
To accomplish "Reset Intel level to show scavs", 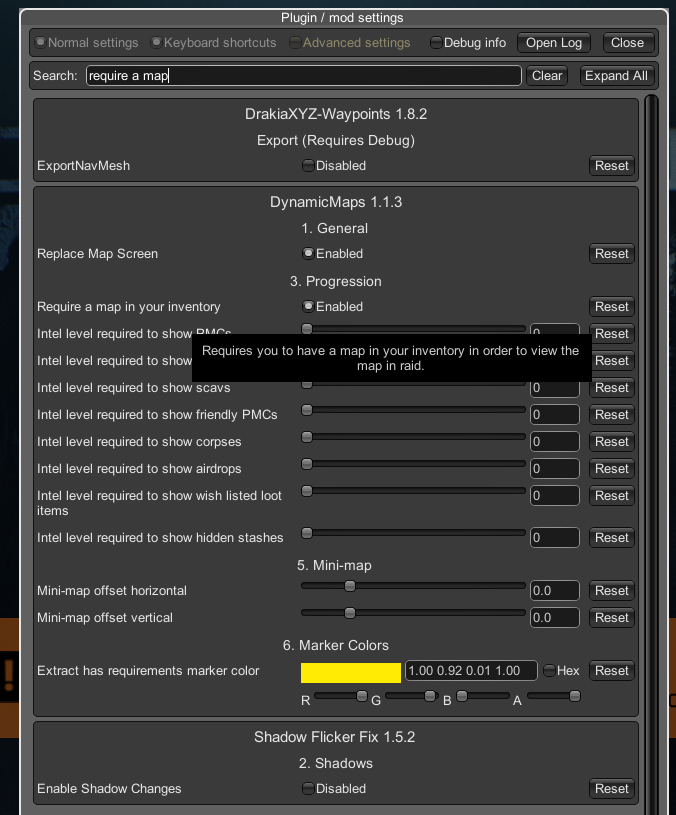I will (612, 387).
